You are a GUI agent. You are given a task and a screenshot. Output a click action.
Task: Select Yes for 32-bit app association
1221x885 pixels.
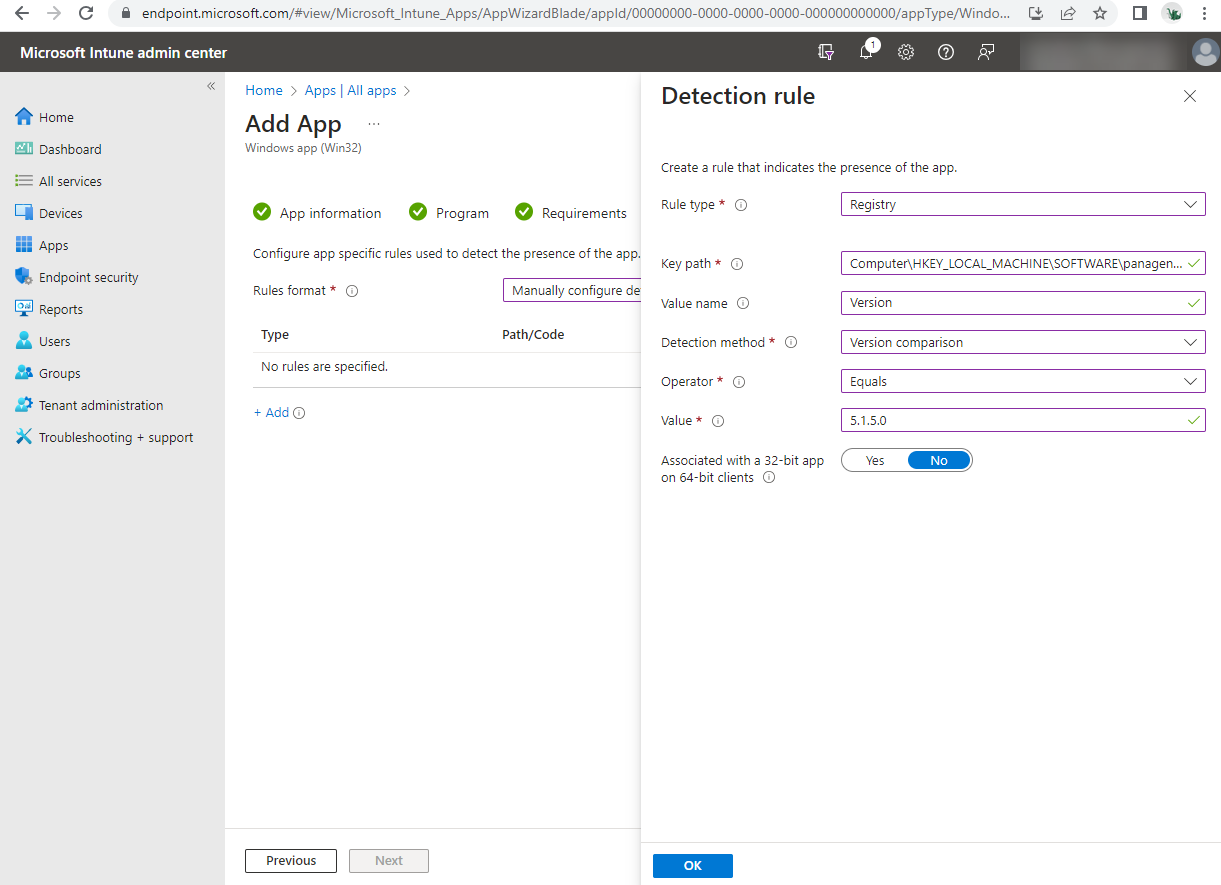click(x=875, y=461)
